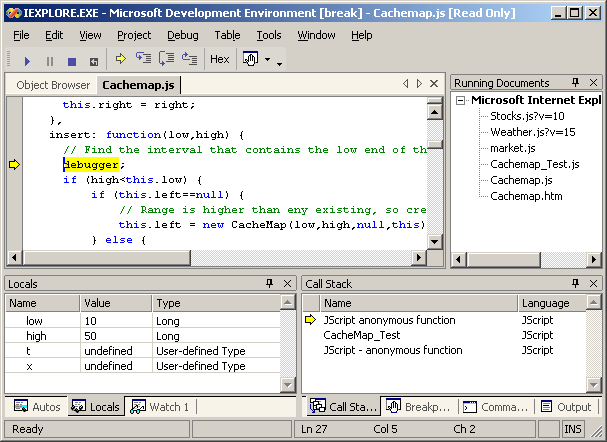Close the Call Stack panel
607x442 pixels.
(x=593, y=284)
